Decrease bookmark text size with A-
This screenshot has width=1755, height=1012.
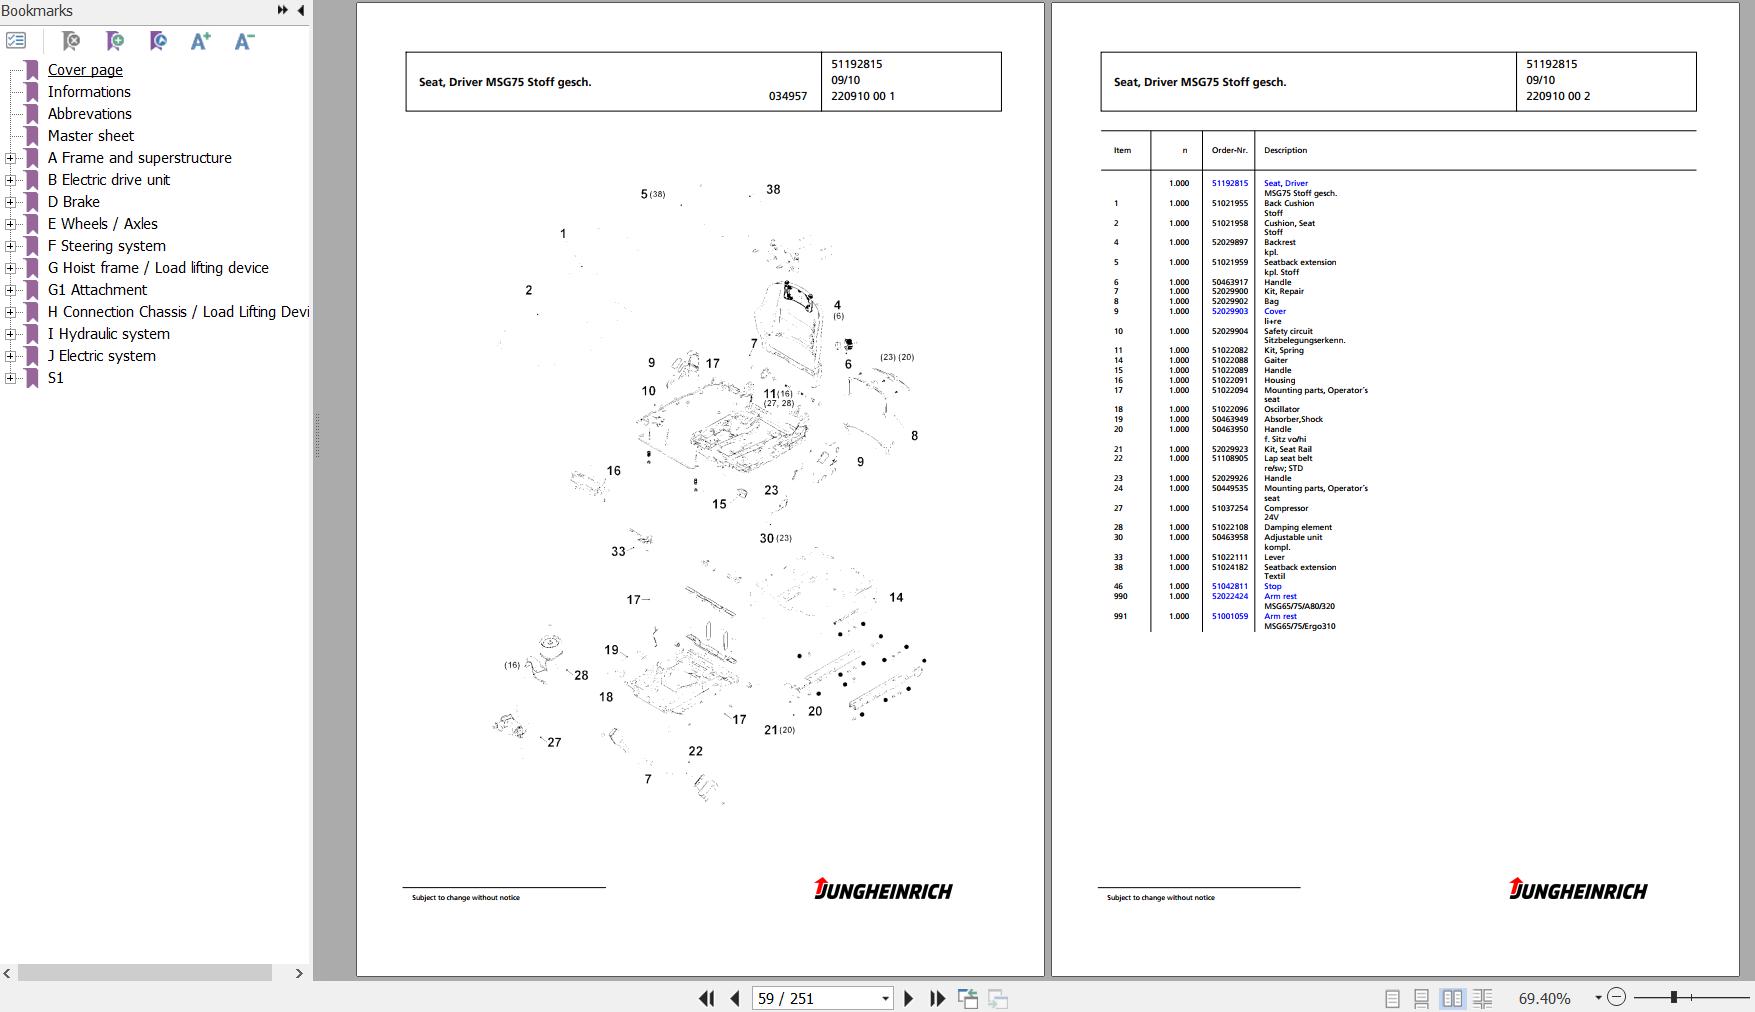pyautogui.click(x=245, y=41)
